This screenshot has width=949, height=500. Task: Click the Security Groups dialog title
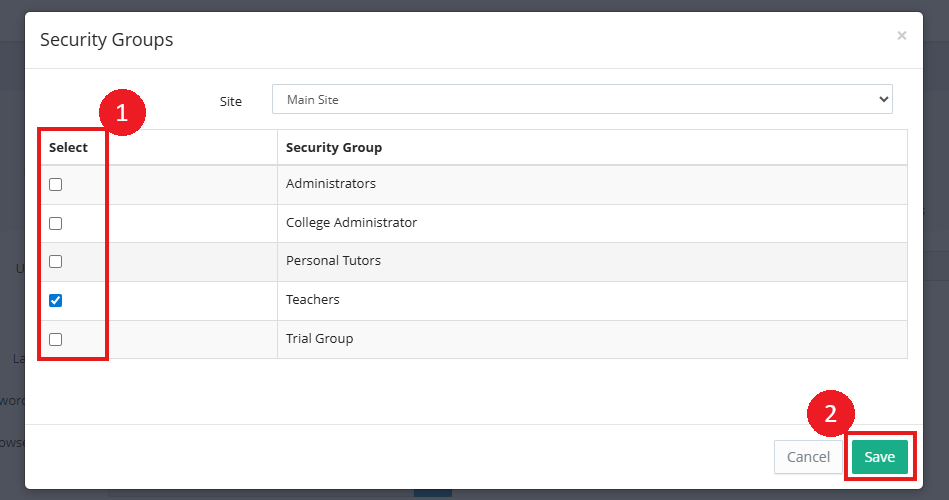tap(106, 40)
